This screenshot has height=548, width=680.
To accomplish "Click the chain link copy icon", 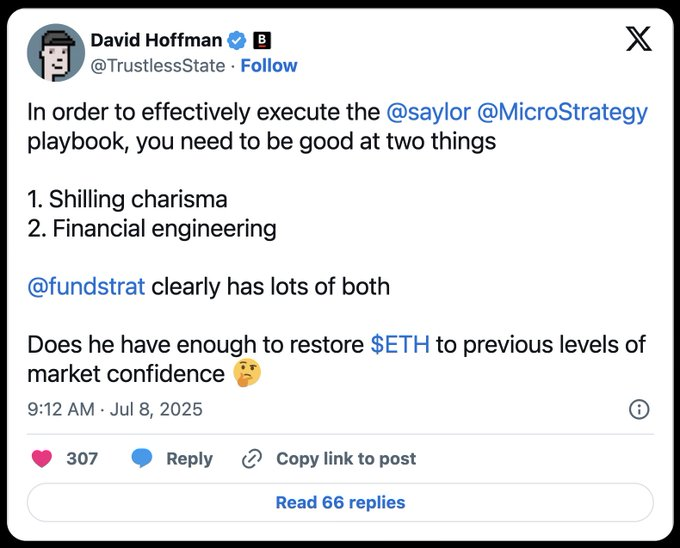I will (x=252, y=459).
